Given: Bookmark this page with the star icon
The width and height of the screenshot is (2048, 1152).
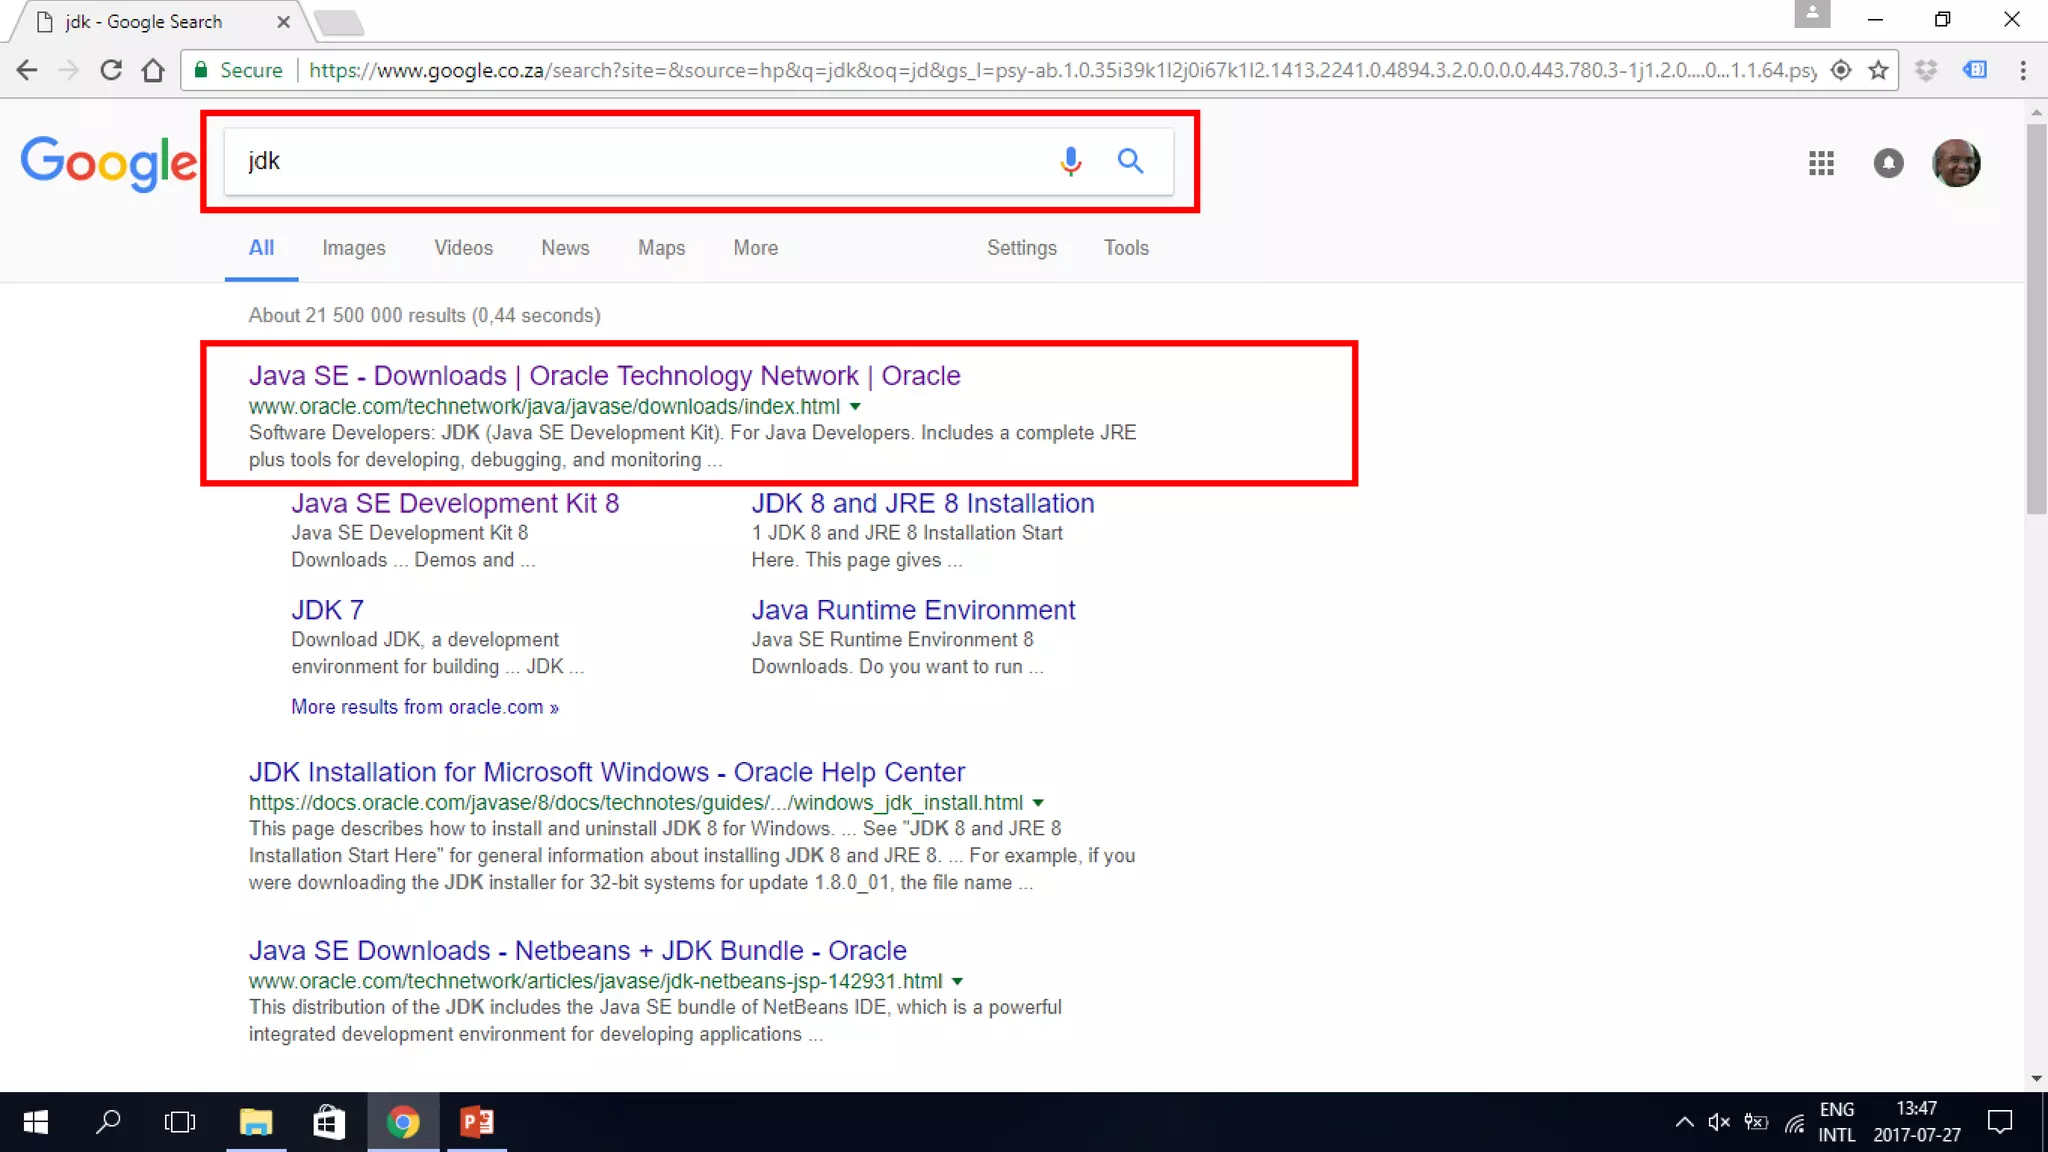Looking at the screenshot, I should (x=1878, y=70).
